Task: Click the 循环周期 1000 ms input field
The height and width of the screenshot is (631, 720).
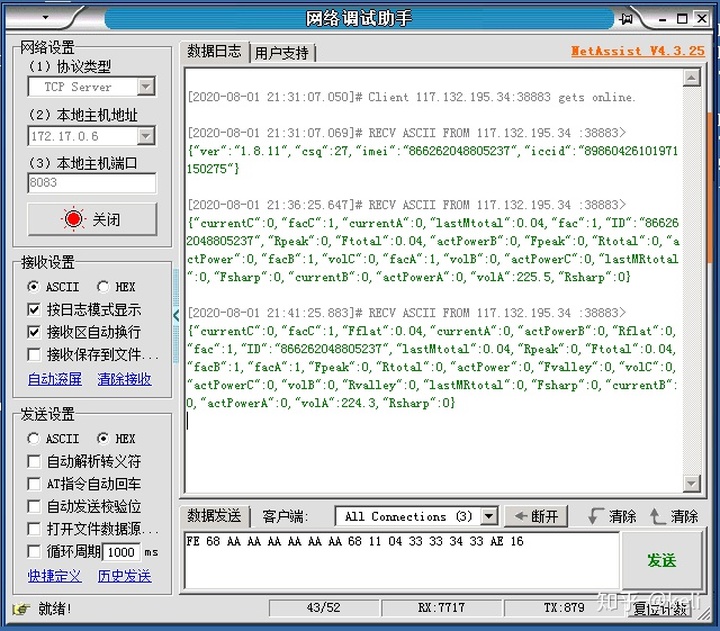Action: [121, 552]
